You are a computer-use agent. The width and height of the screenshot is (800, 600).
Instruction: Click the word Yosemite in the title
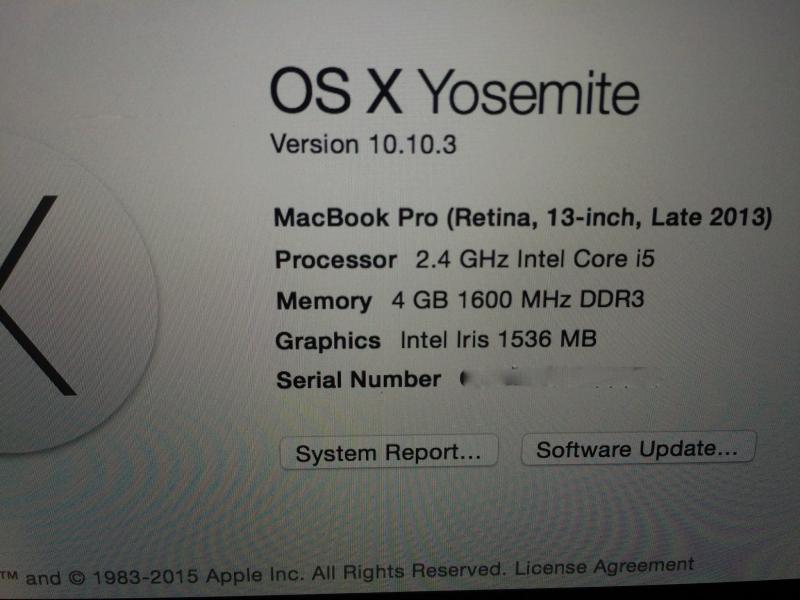531,93
